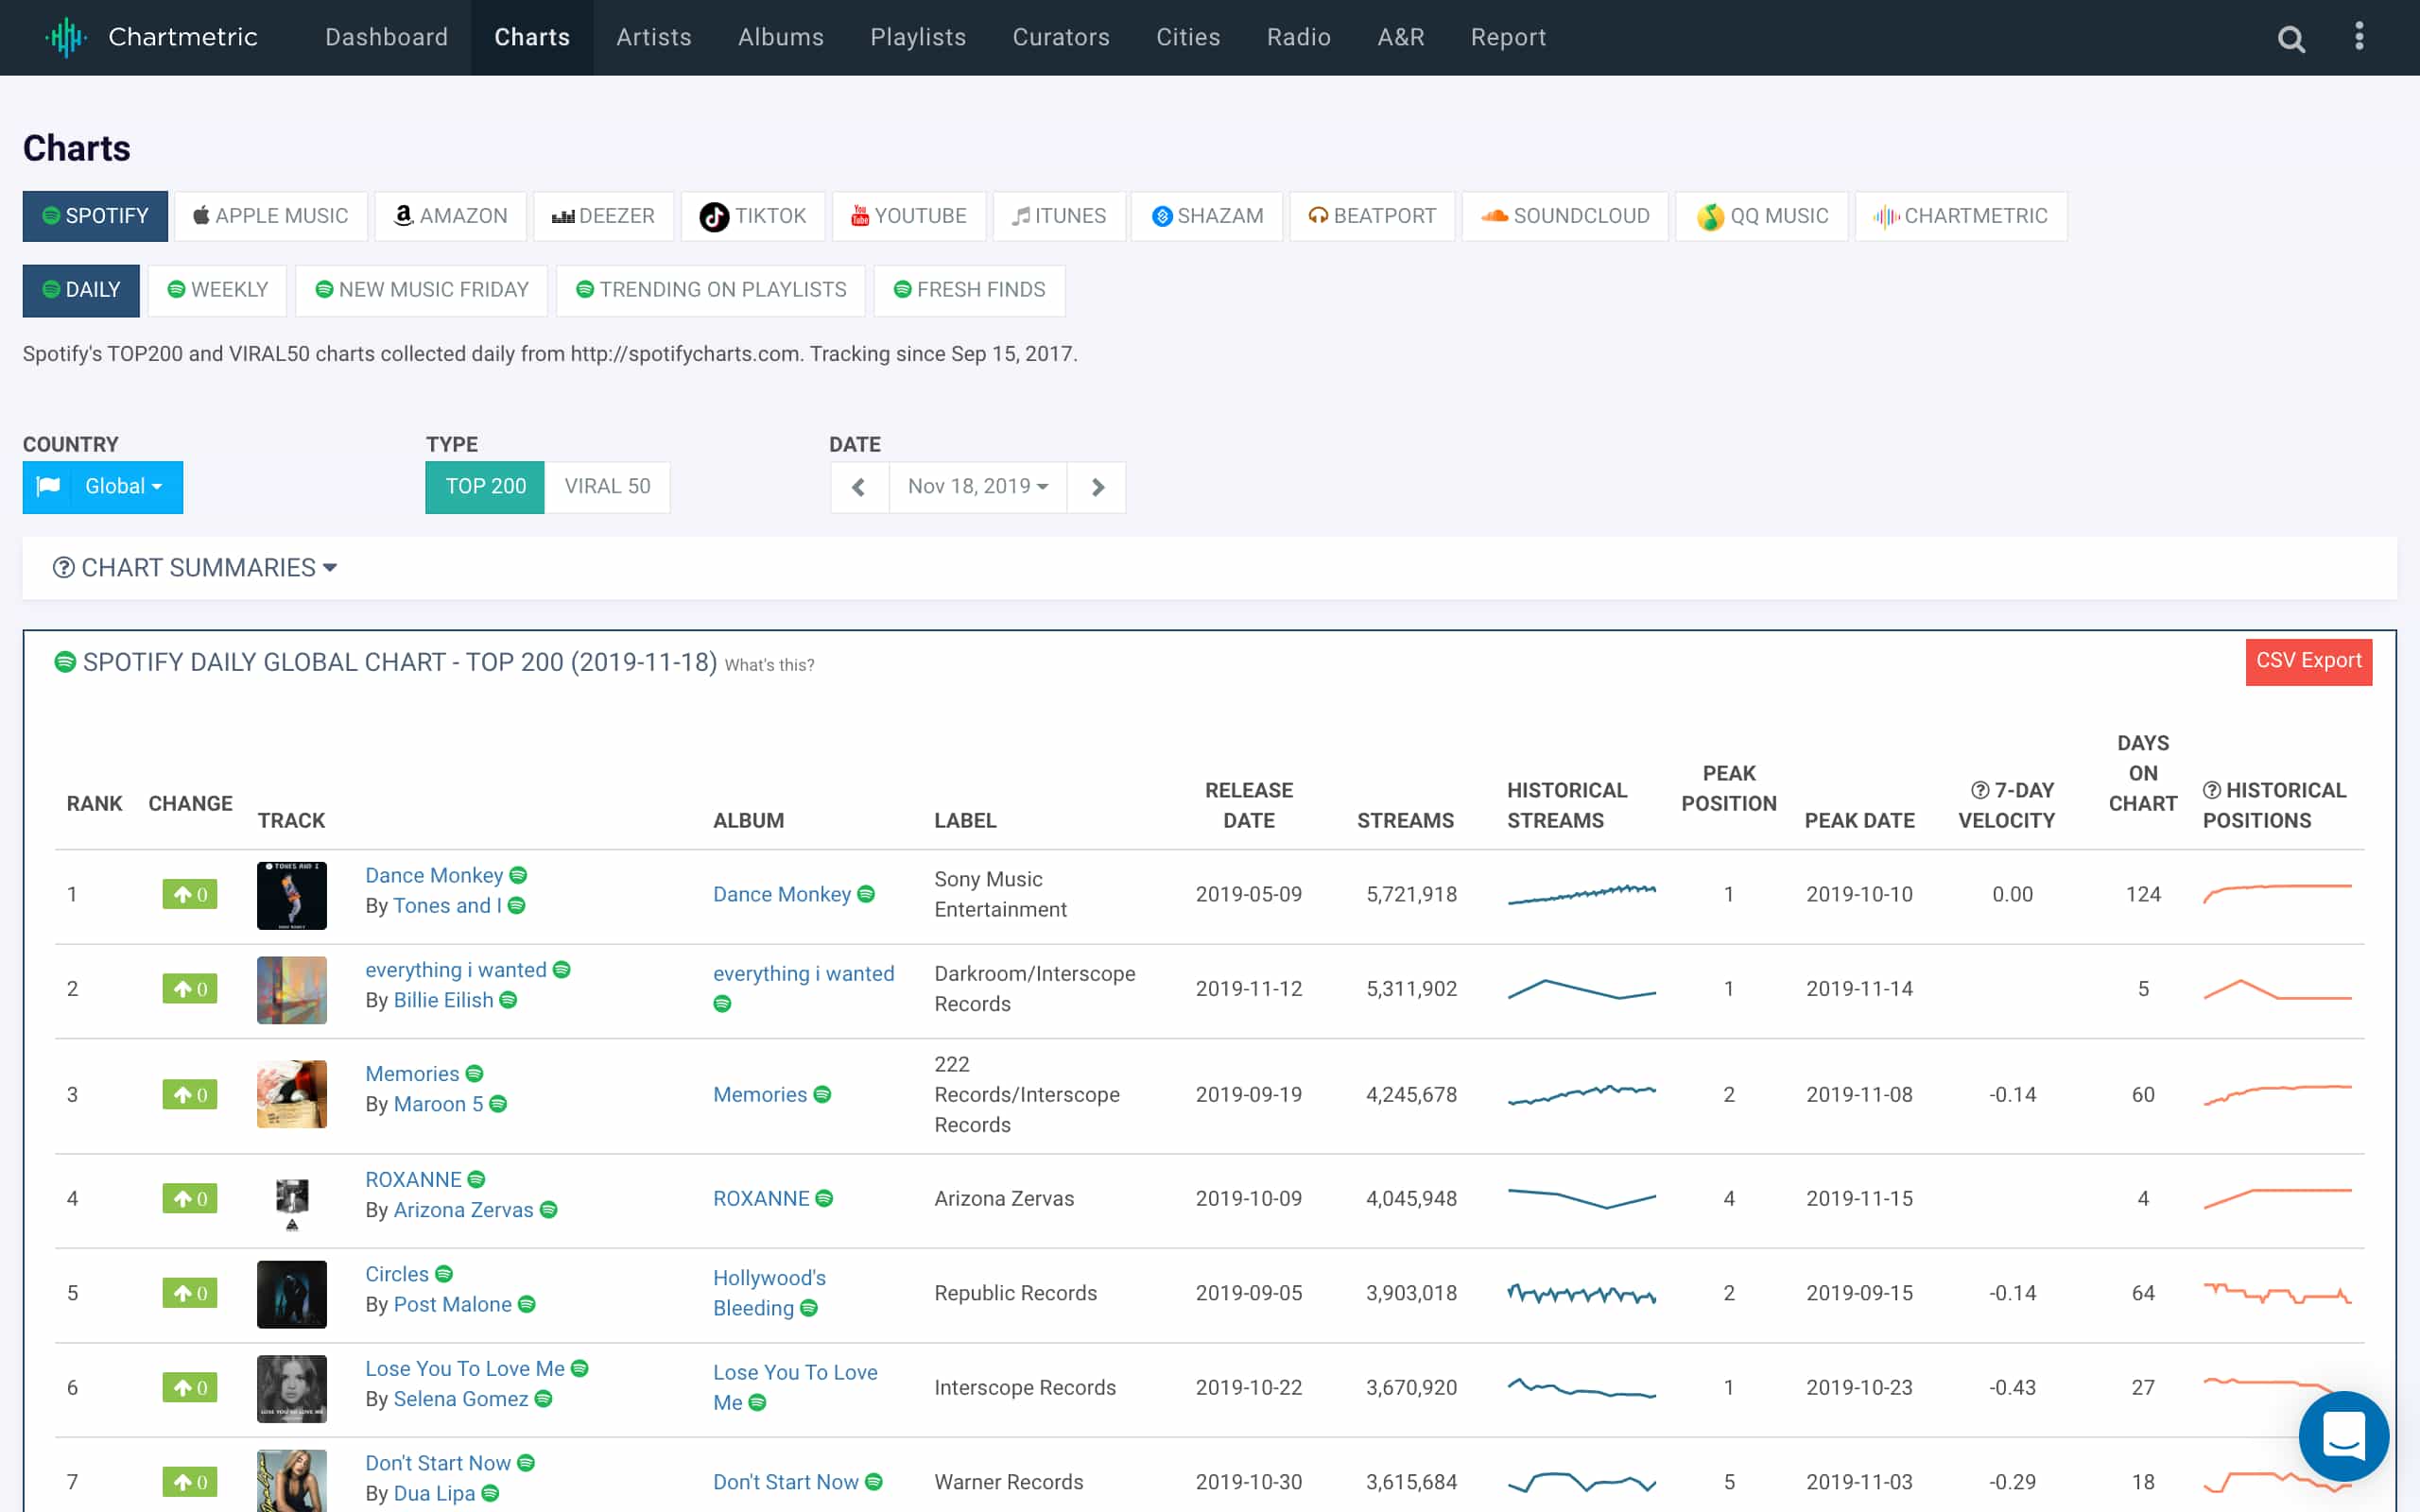2420x1512 pixels.
Task: Open the Curators nav item
Action: click(x=1061, y=37)
